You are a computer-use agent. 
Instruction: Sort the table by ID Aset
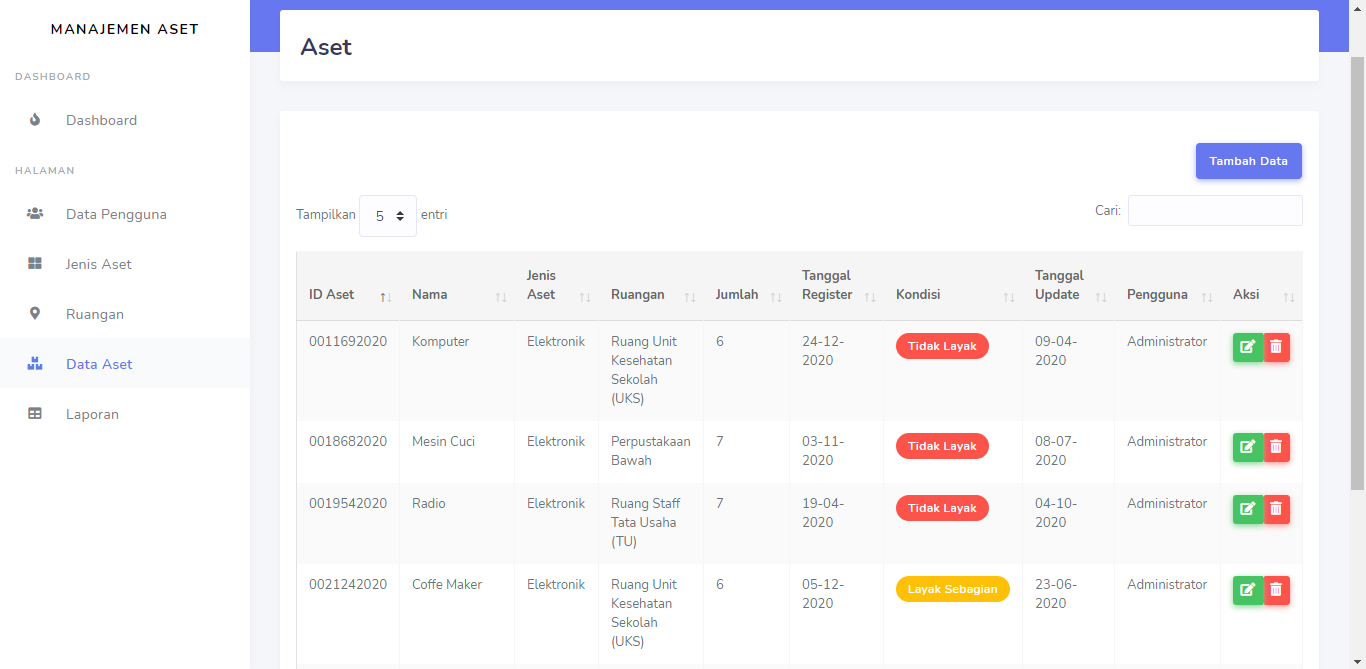pyautogui.click(x=331, y=294)
